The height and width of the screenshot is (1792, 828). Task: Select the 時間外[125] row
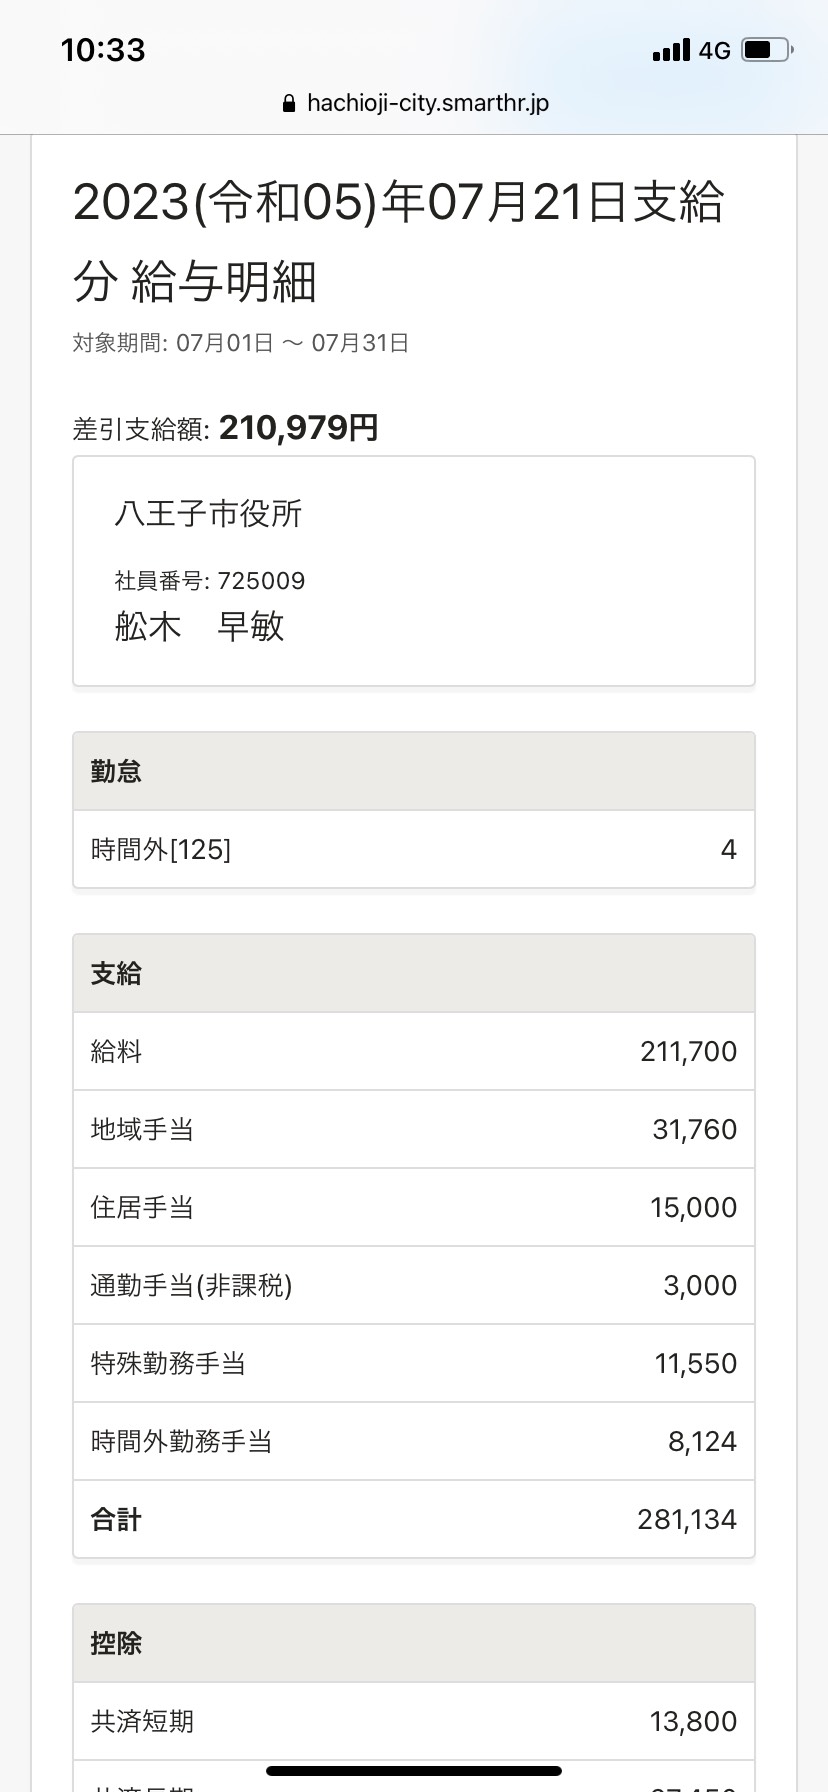pos(414,849)
